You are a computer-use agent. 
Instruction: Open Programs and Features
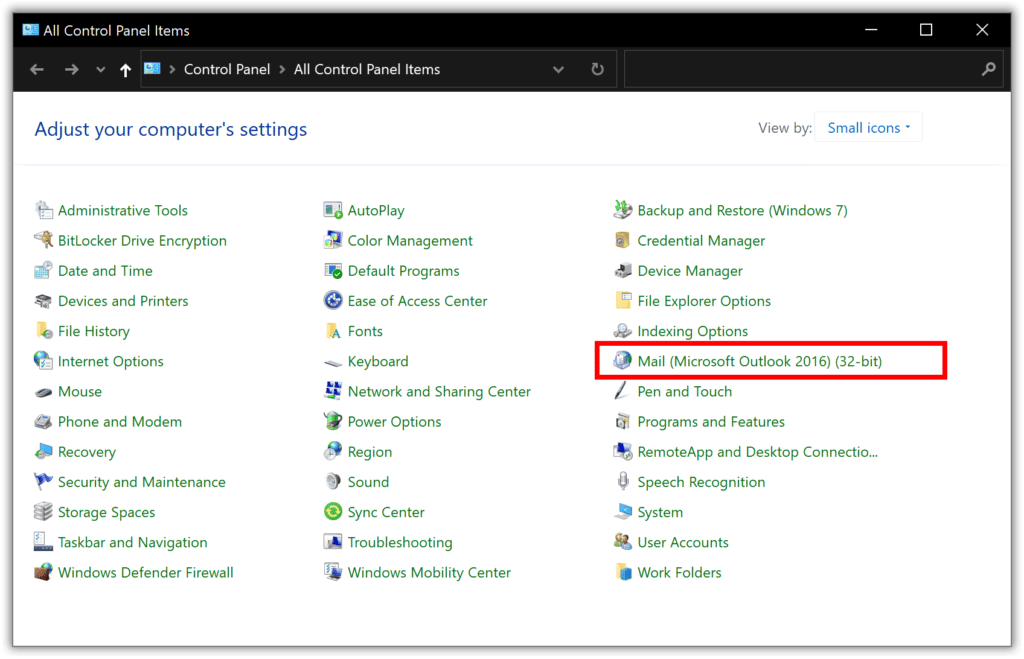coord(710,421)
